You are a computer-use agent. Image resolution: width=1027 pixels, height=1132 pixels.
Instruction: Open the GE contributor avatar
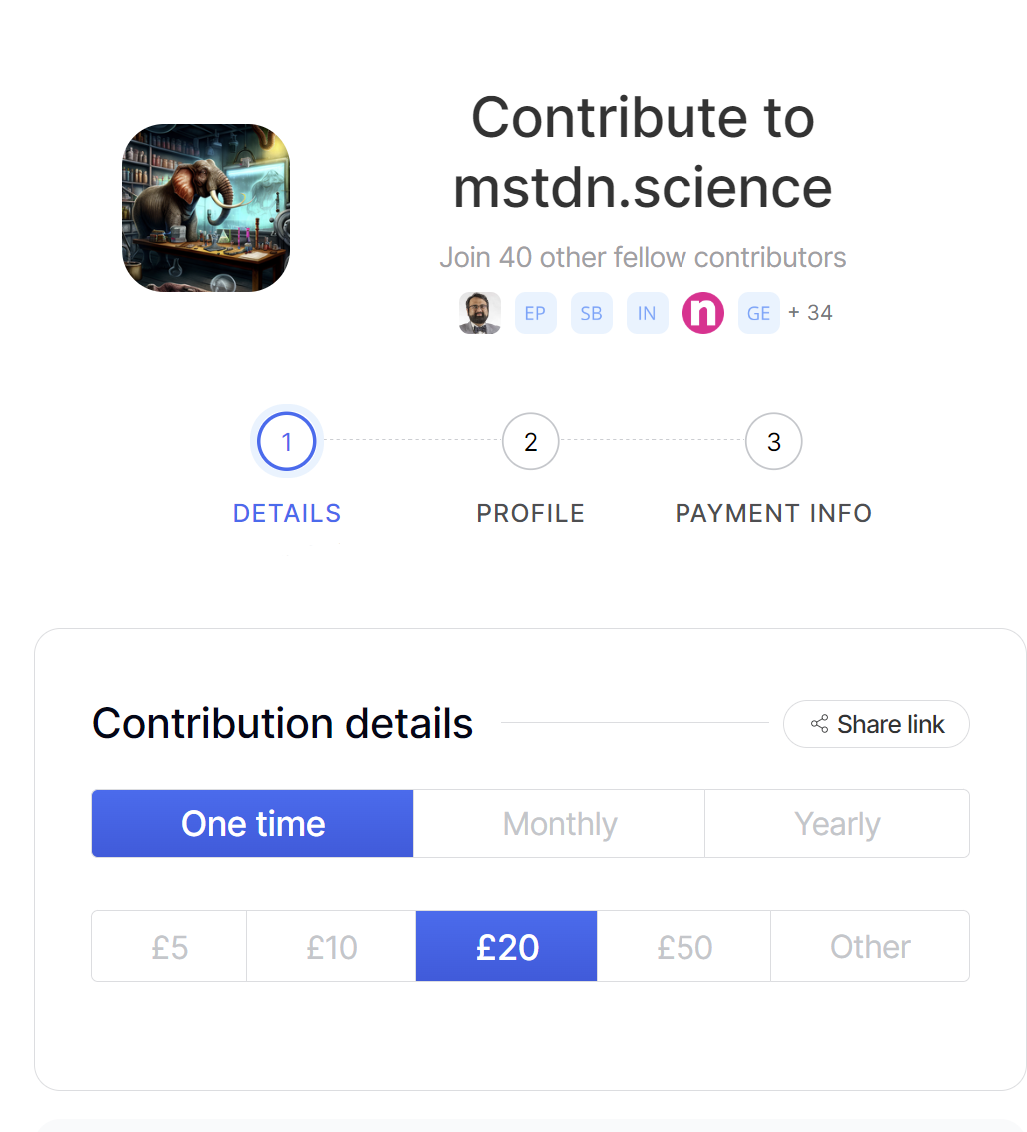[758, 313]
